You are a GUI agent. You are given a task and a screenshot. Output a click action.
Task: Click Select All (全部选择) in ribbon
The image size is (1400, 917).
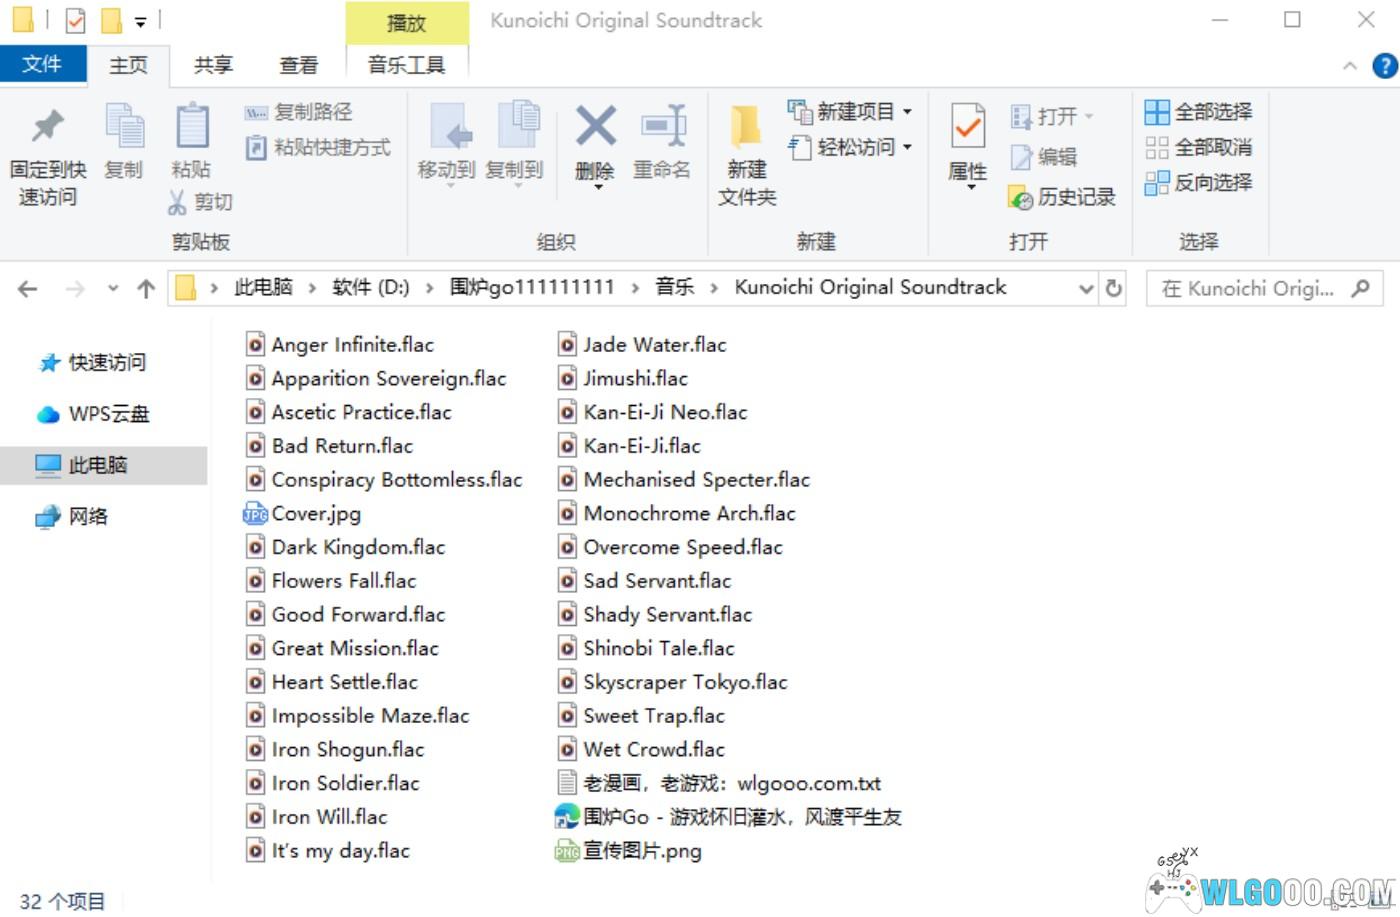coord(1198,112)
